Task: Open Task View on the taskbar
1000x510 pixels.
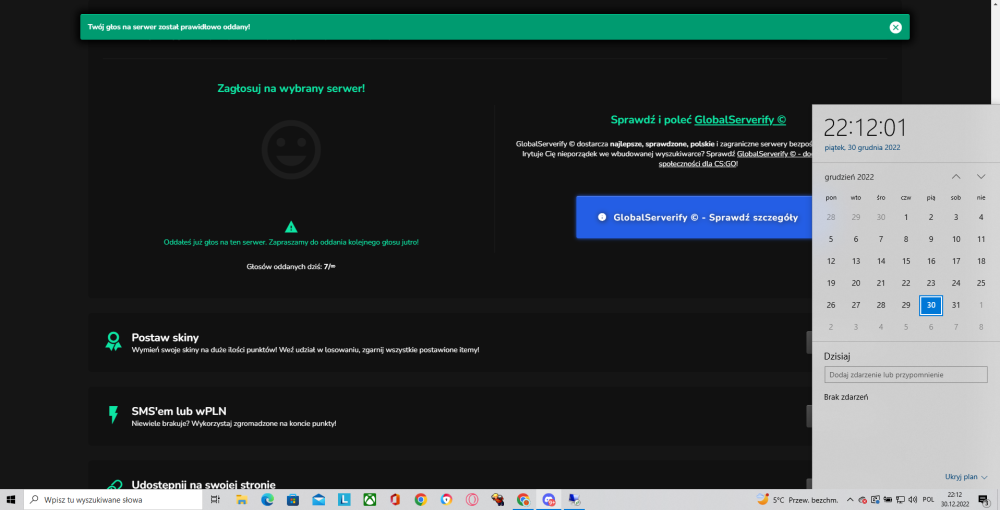Action: (216, 500)
